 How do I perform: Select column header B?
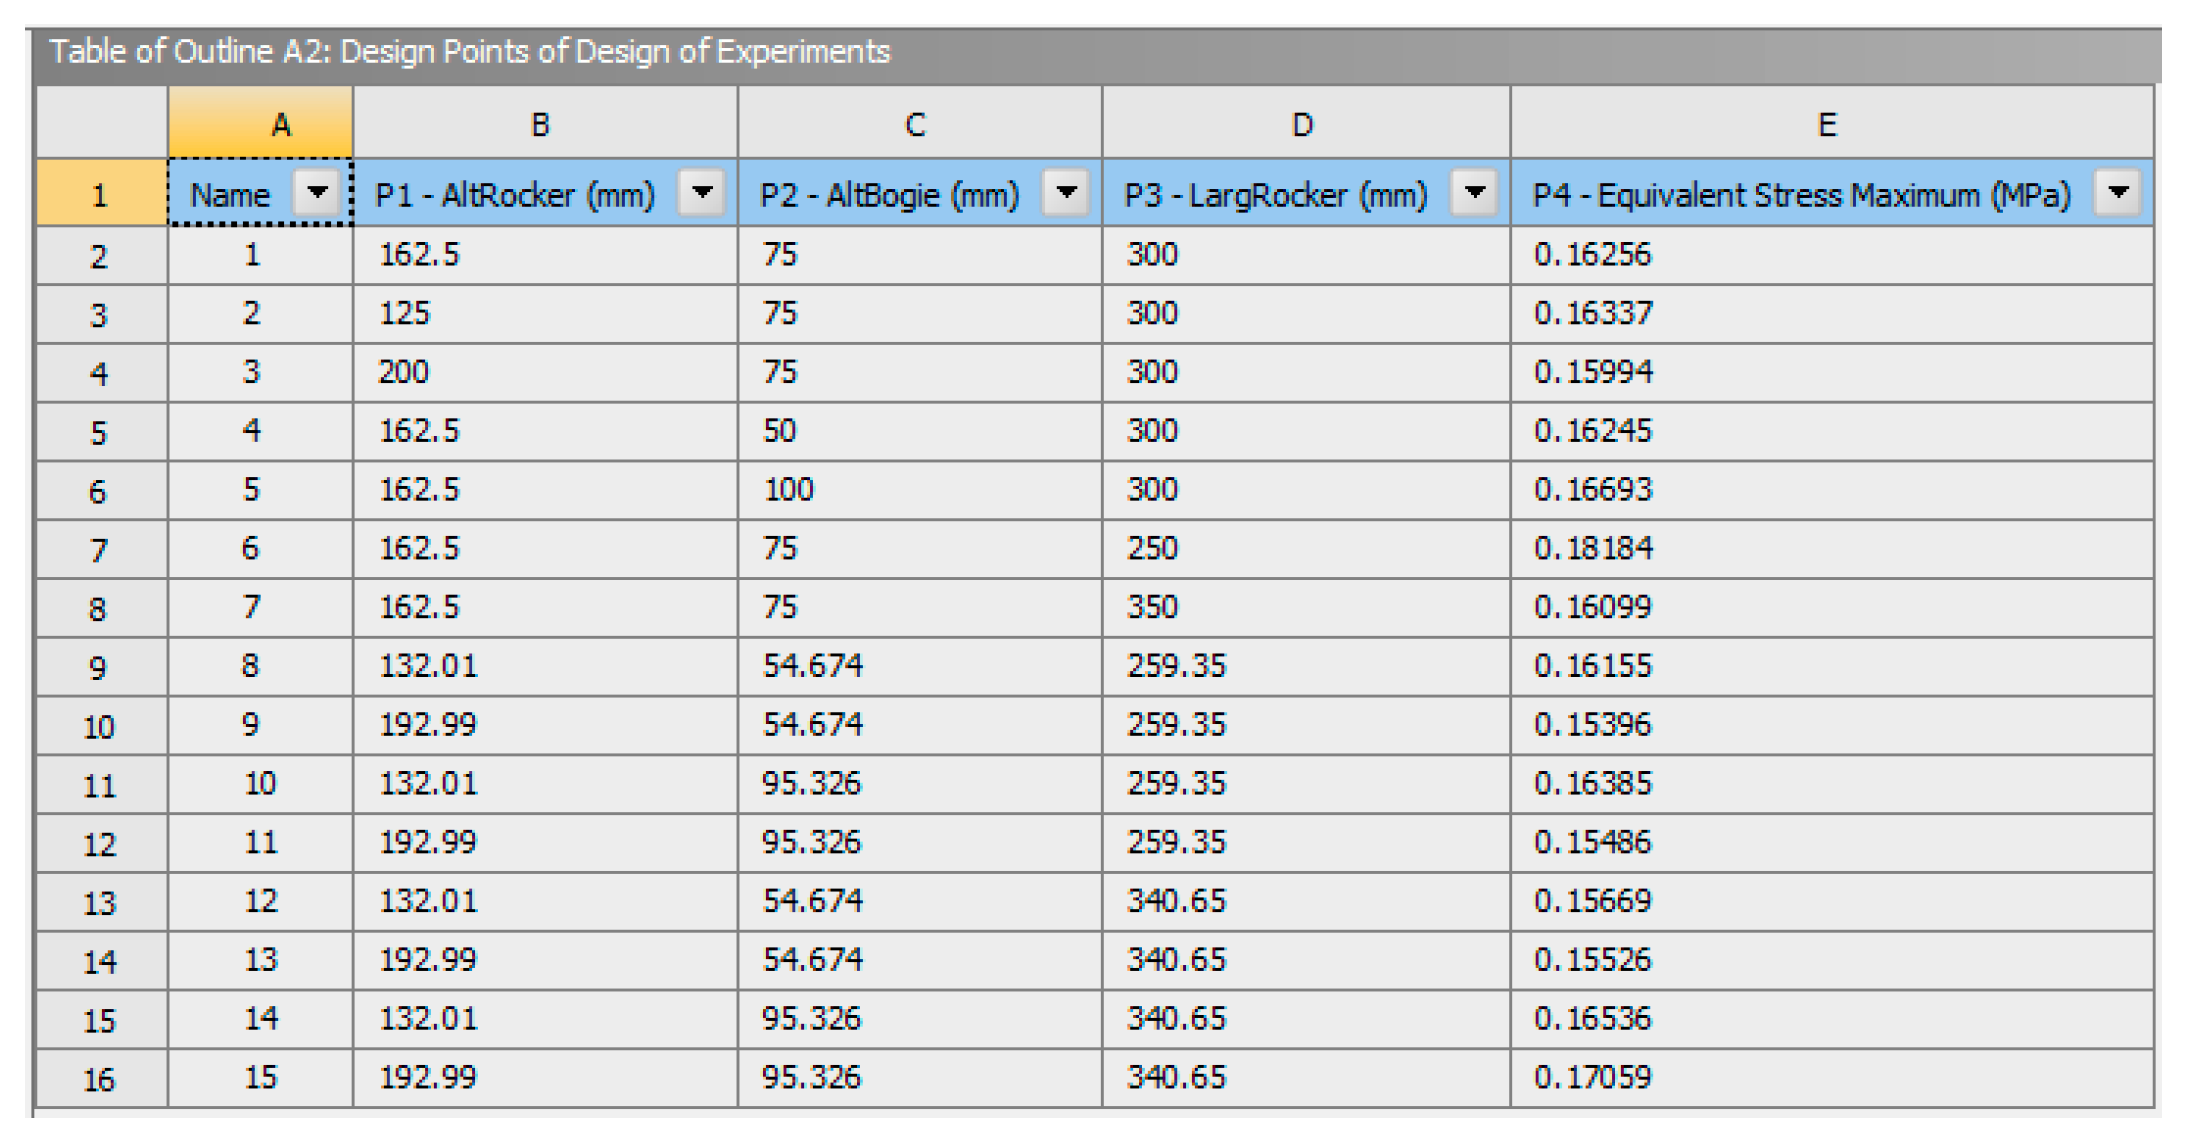543,124
